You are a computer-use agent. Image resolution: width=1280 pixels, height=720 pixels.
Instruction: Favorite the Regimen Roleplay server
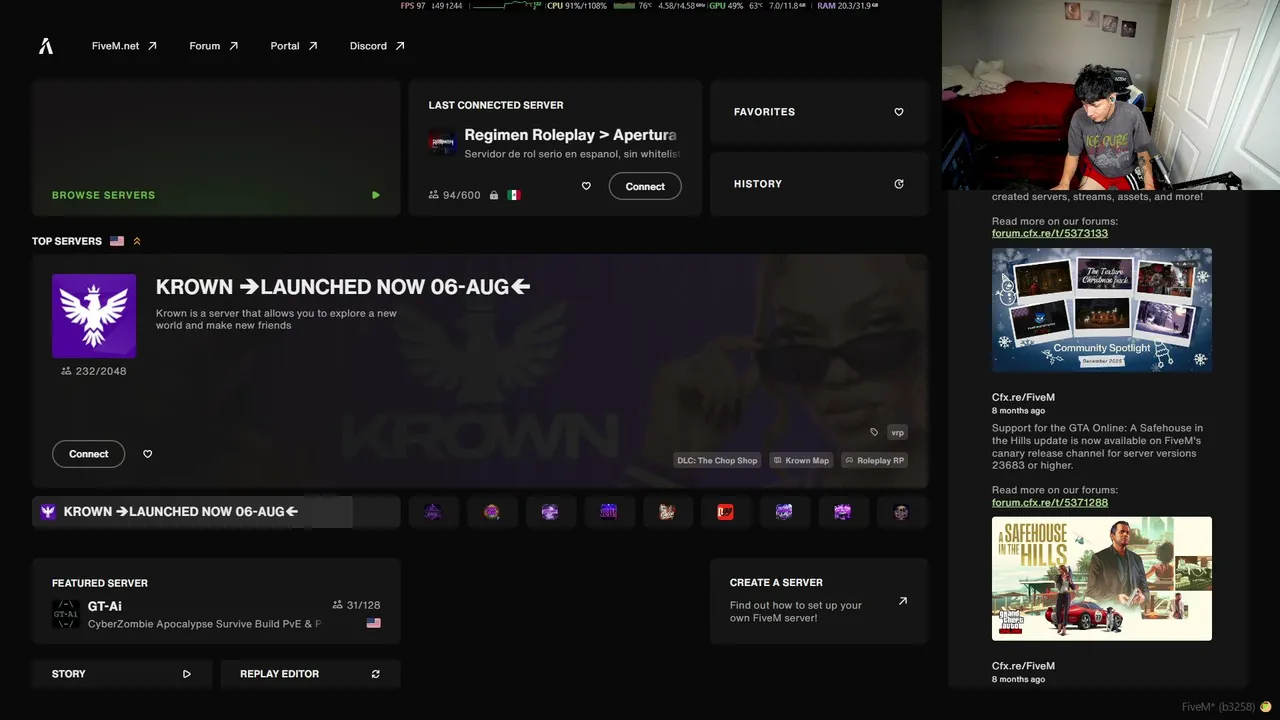tap(586, 186)
